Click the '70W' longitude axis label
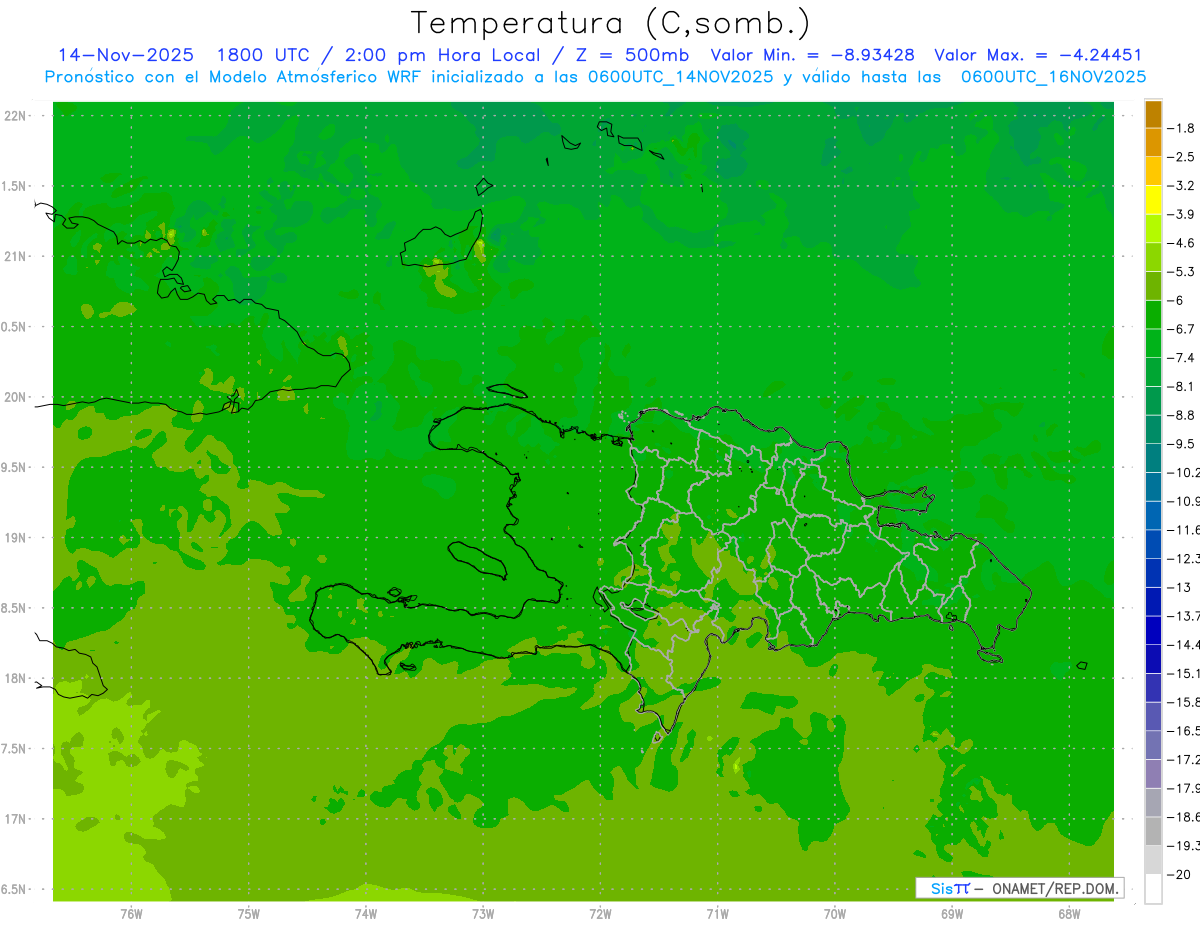This screenshot has width=1200, height=927. coord(835,914)
